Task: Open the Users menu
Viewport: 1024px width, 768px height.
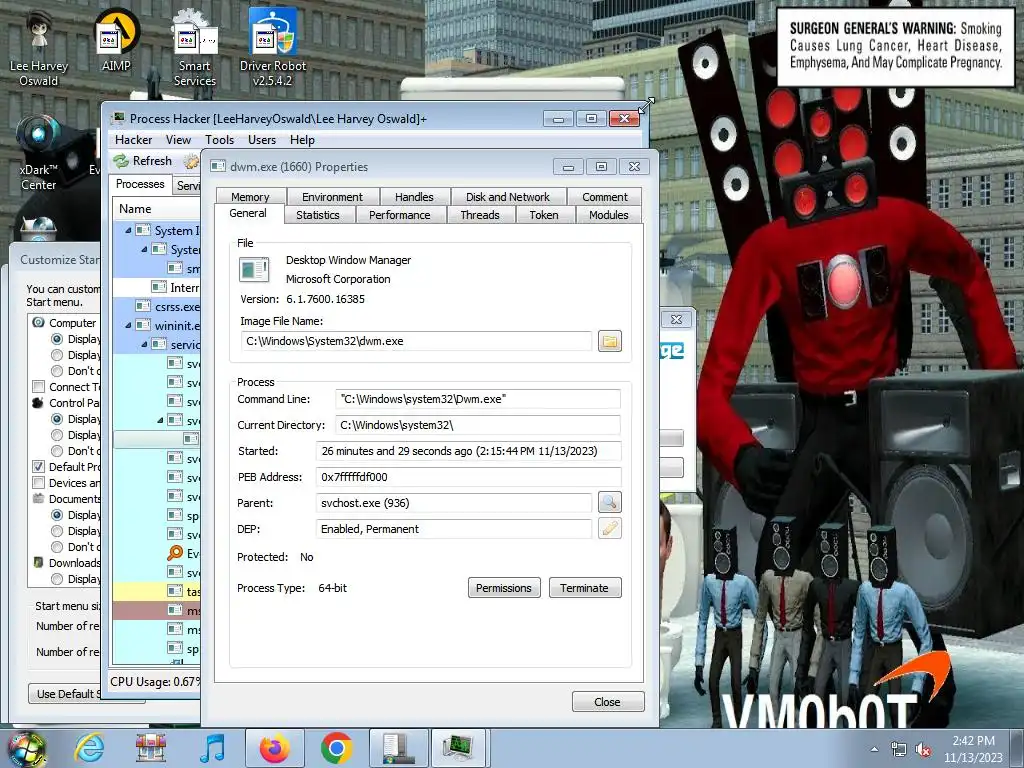Action: coord(262,140)
